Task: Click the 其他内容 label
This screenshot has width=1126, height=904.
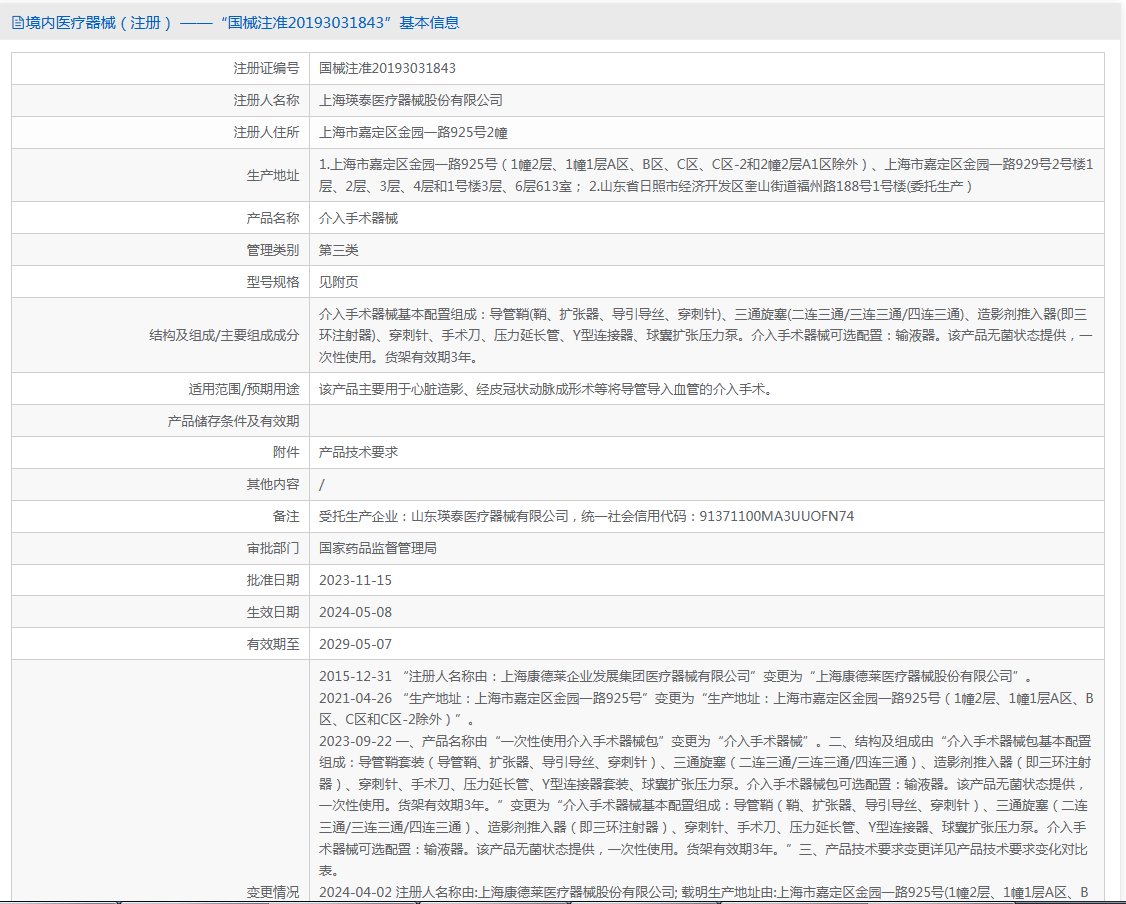Action: (273, 485)
